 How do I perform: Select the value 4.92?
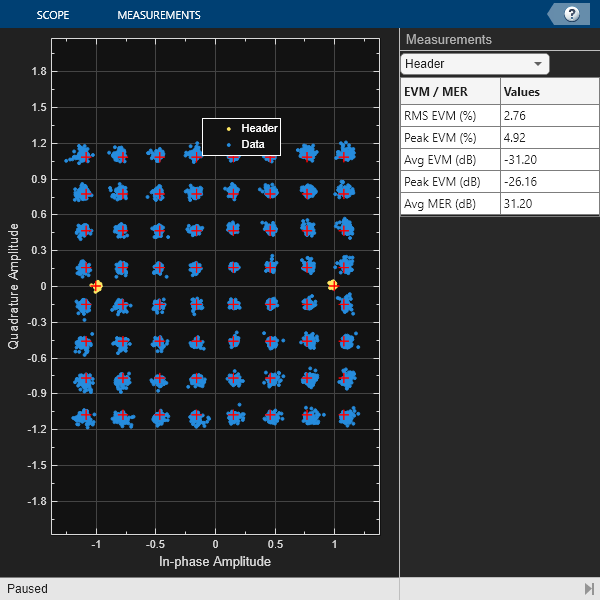(515, 138)
